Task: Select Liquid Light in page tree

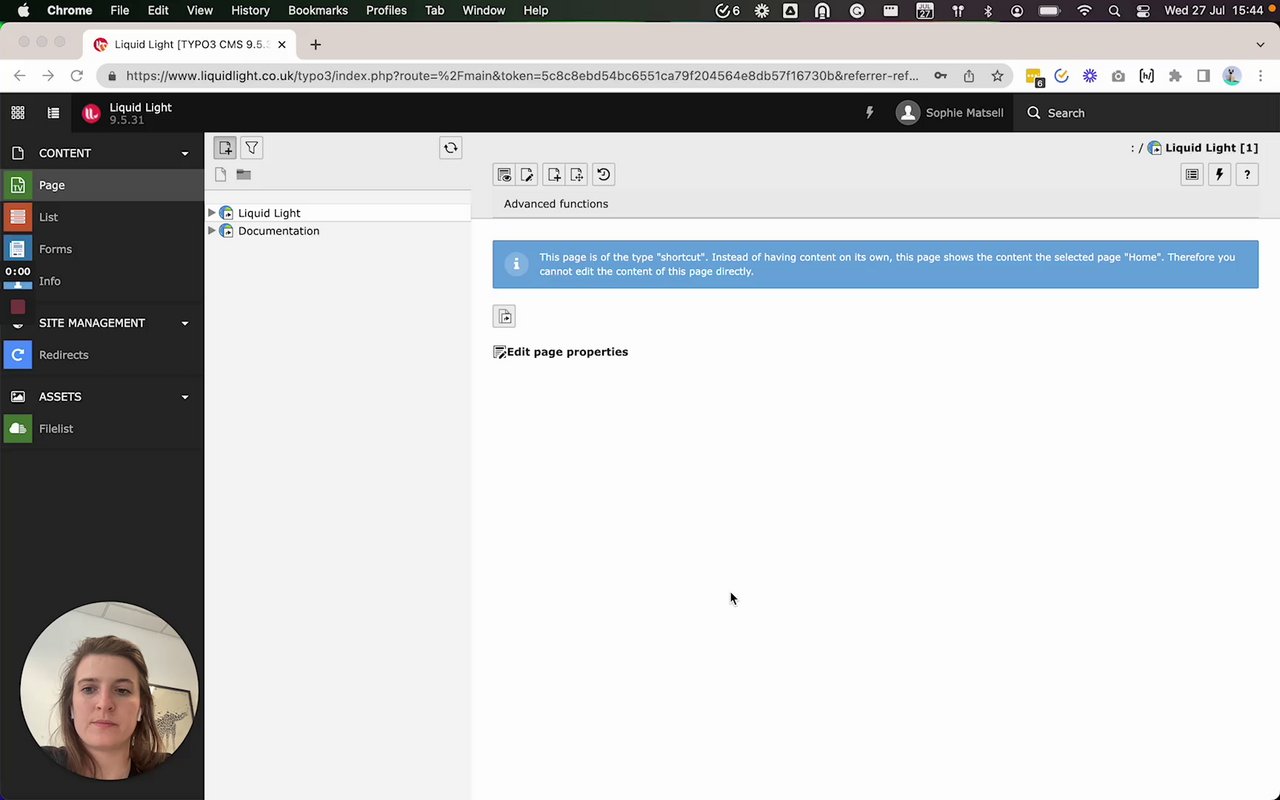Action: [269, 213]
